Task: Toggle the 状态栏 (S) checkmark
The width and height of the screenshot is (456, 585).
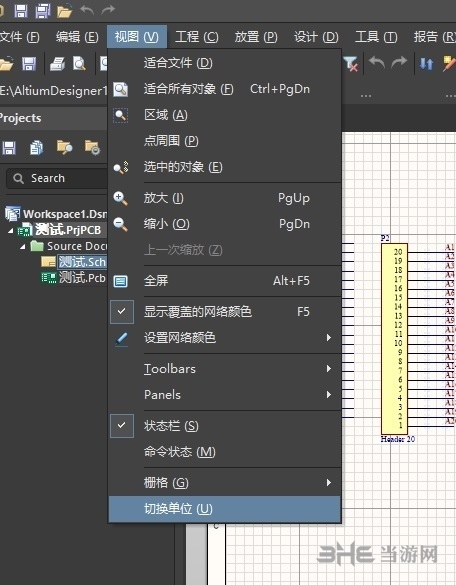Action: [x=122, y=426]
